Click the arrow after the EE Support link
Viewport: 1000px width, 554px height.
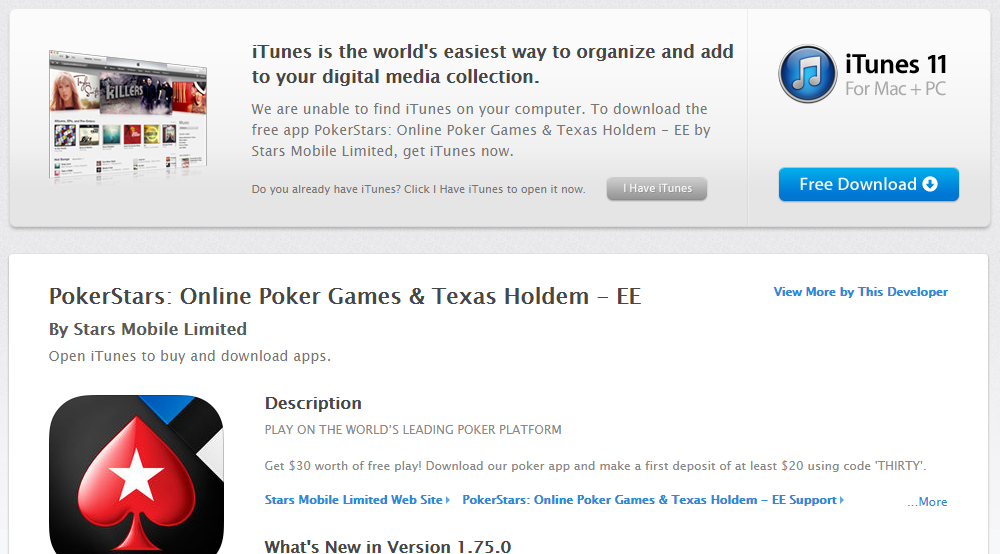click(842, 500)
